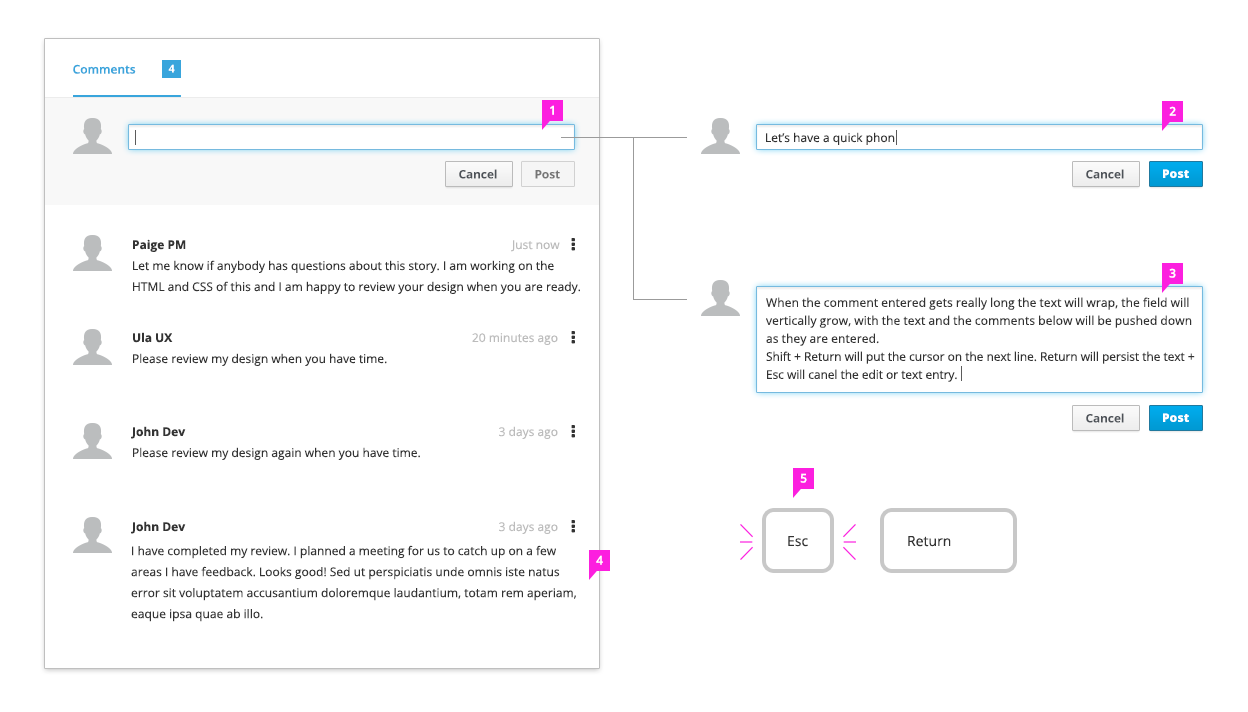Screen dimensions: 1248x712
Task: Click the comment count badge showing 4
Action: pyautogui.click(x=171, y=69)
